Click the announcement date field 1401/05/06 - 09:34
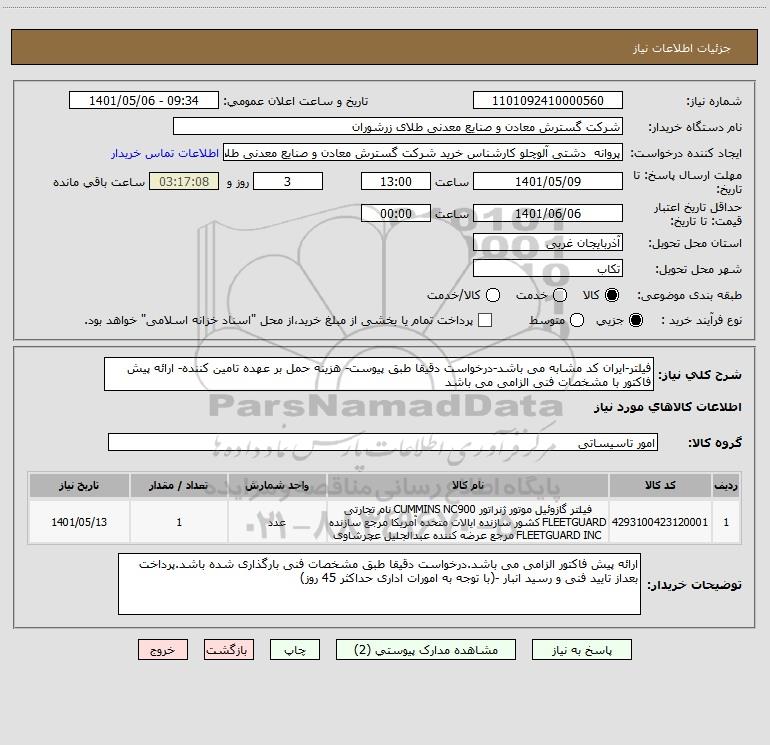 pos(144,101)
